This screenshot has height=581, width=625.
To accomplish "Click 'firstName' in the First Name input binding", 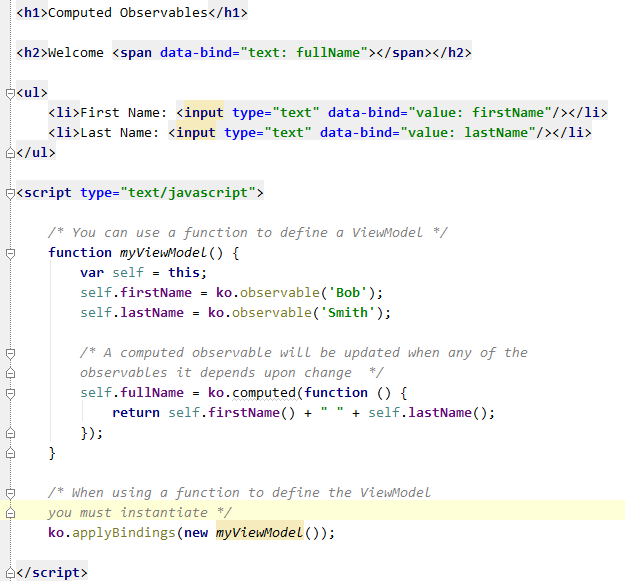I will tap(508, 113).
